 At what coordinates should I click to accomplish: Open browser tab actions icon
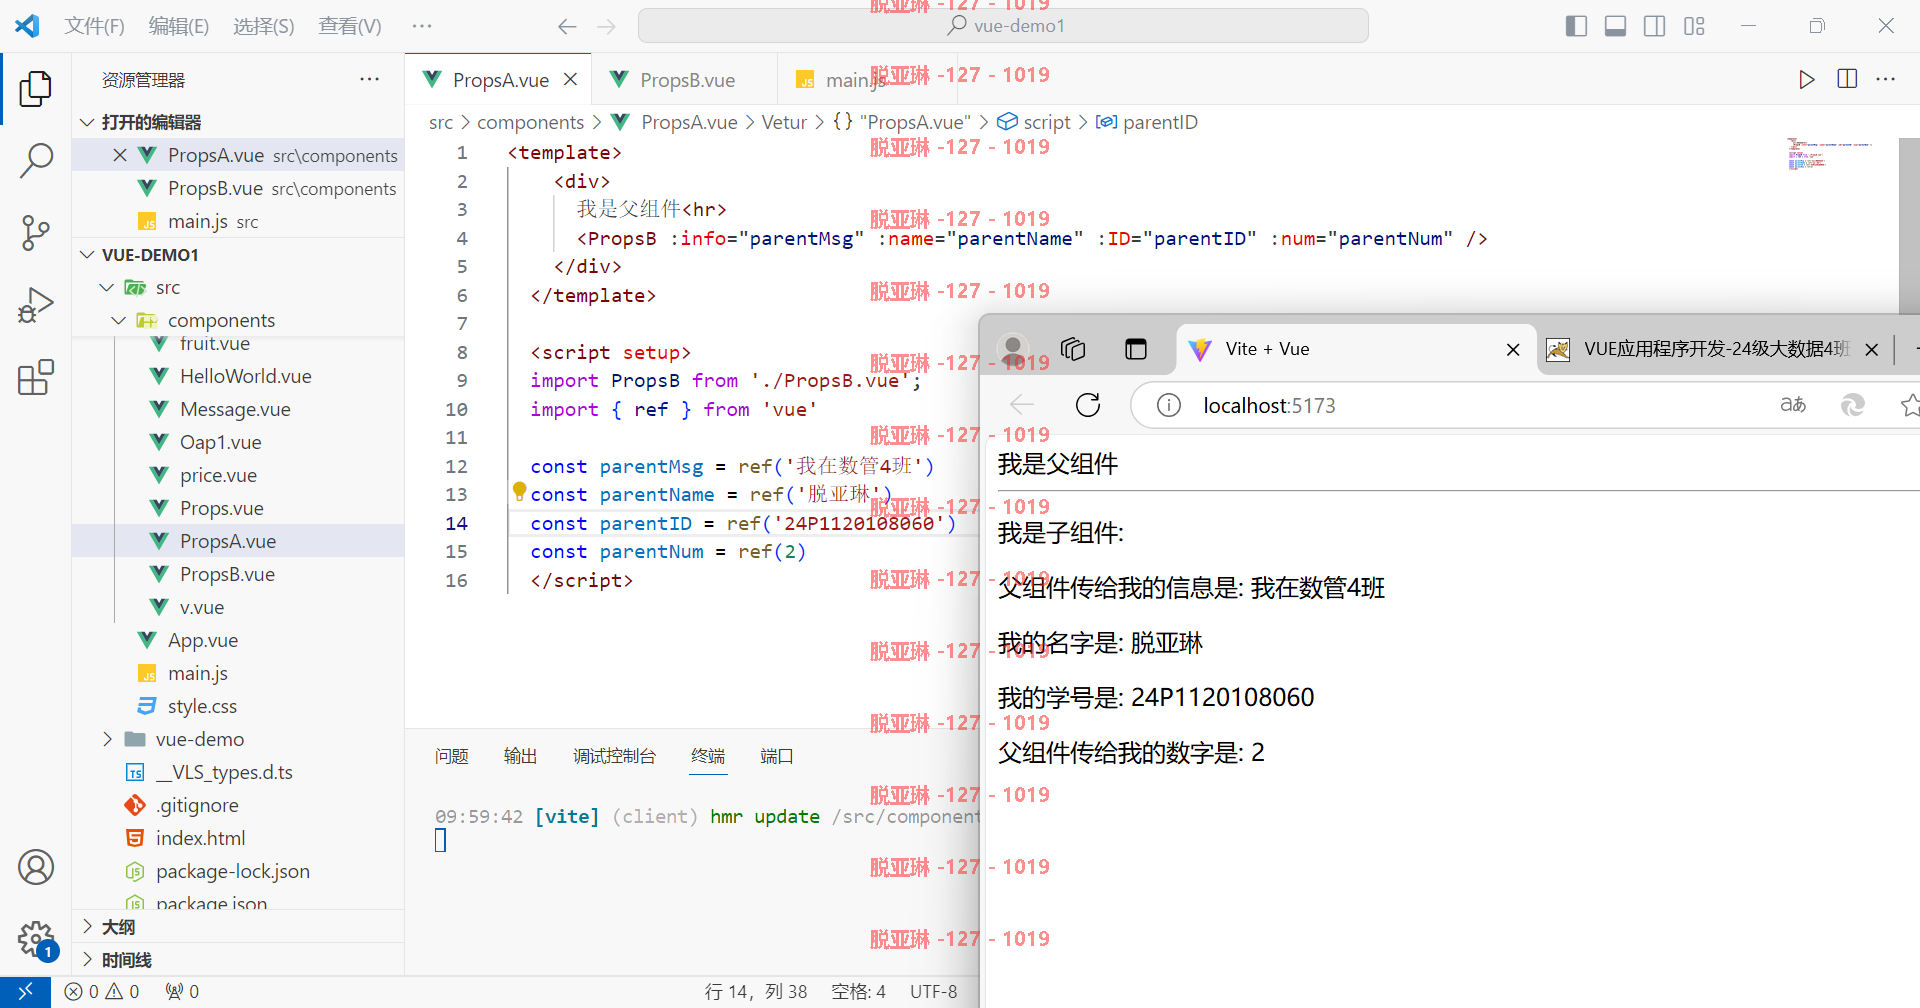pyautogui.click(x=1136, y=349)
